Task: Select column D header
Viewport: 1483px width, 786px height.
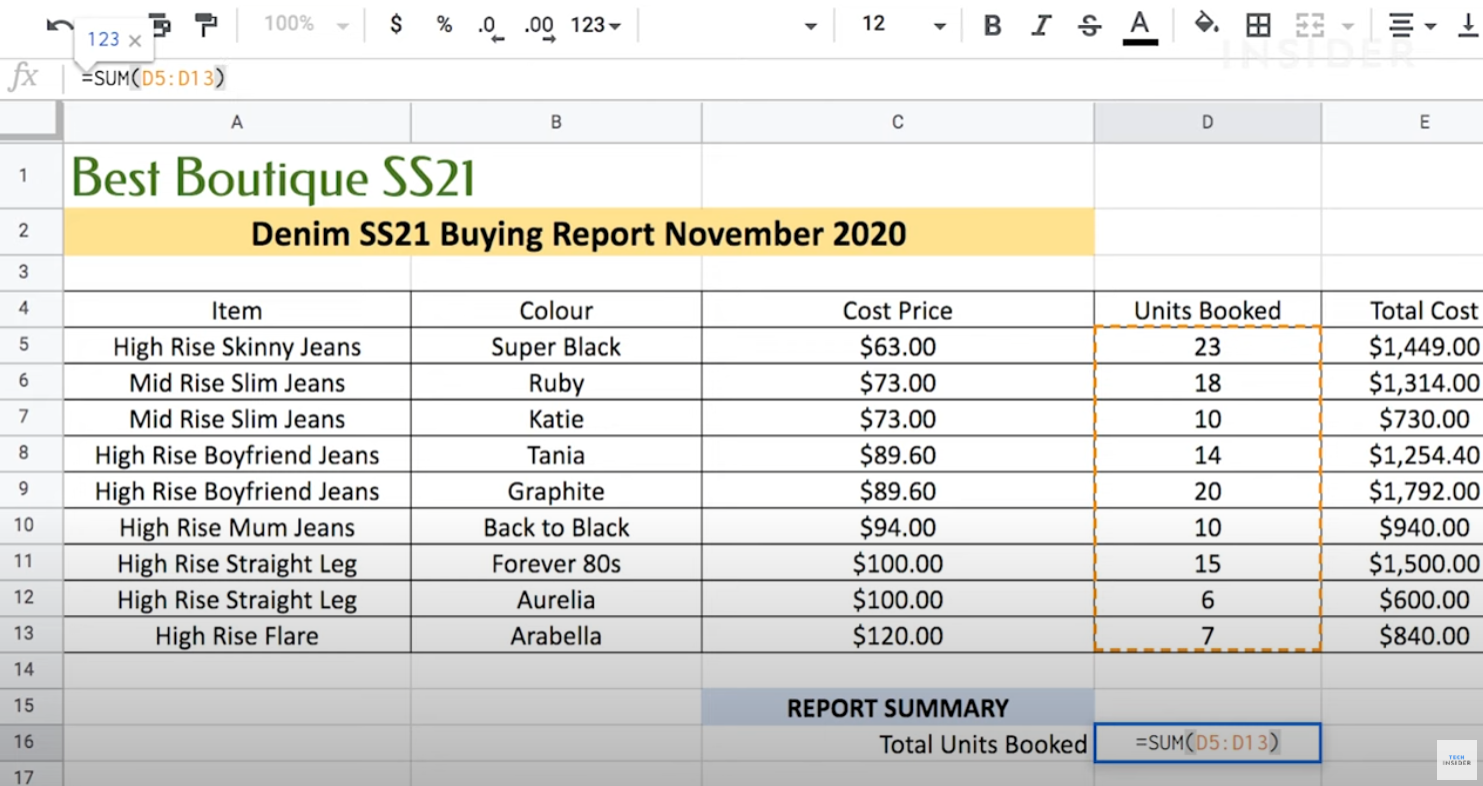Action: click(x=1208, y=122)
